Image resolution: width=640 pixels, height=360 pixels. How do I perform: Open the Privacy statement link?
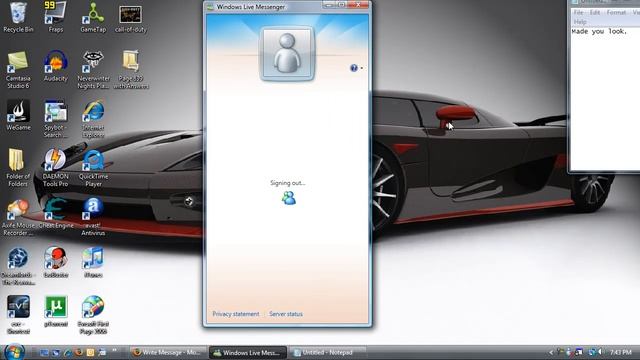pos(236,314)
